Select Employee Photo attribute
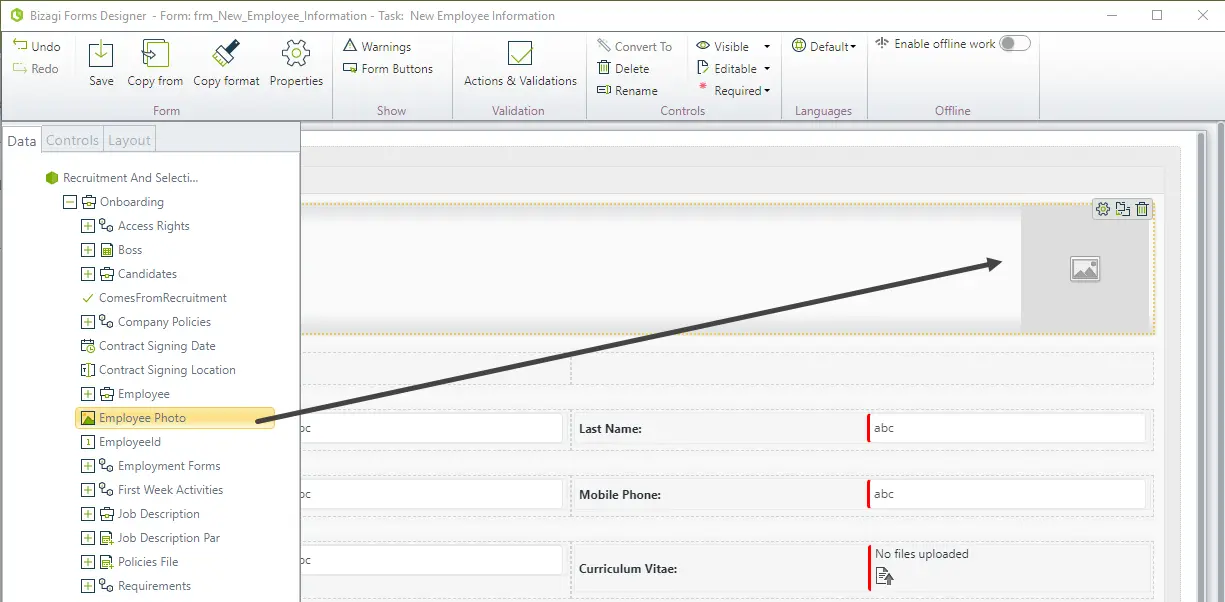The width and height of the screenshot is (1225, 602). point(175,418)
